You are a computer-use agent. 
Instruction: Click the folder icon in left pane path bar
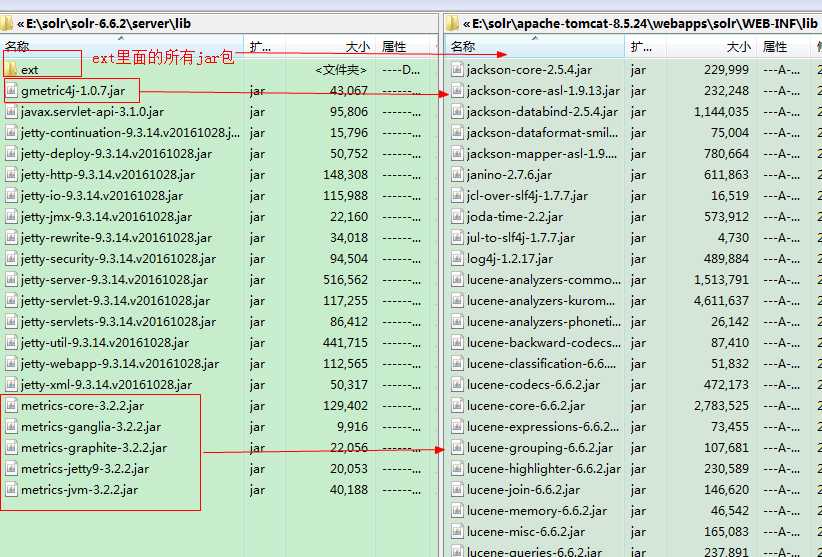coord(6,23)
